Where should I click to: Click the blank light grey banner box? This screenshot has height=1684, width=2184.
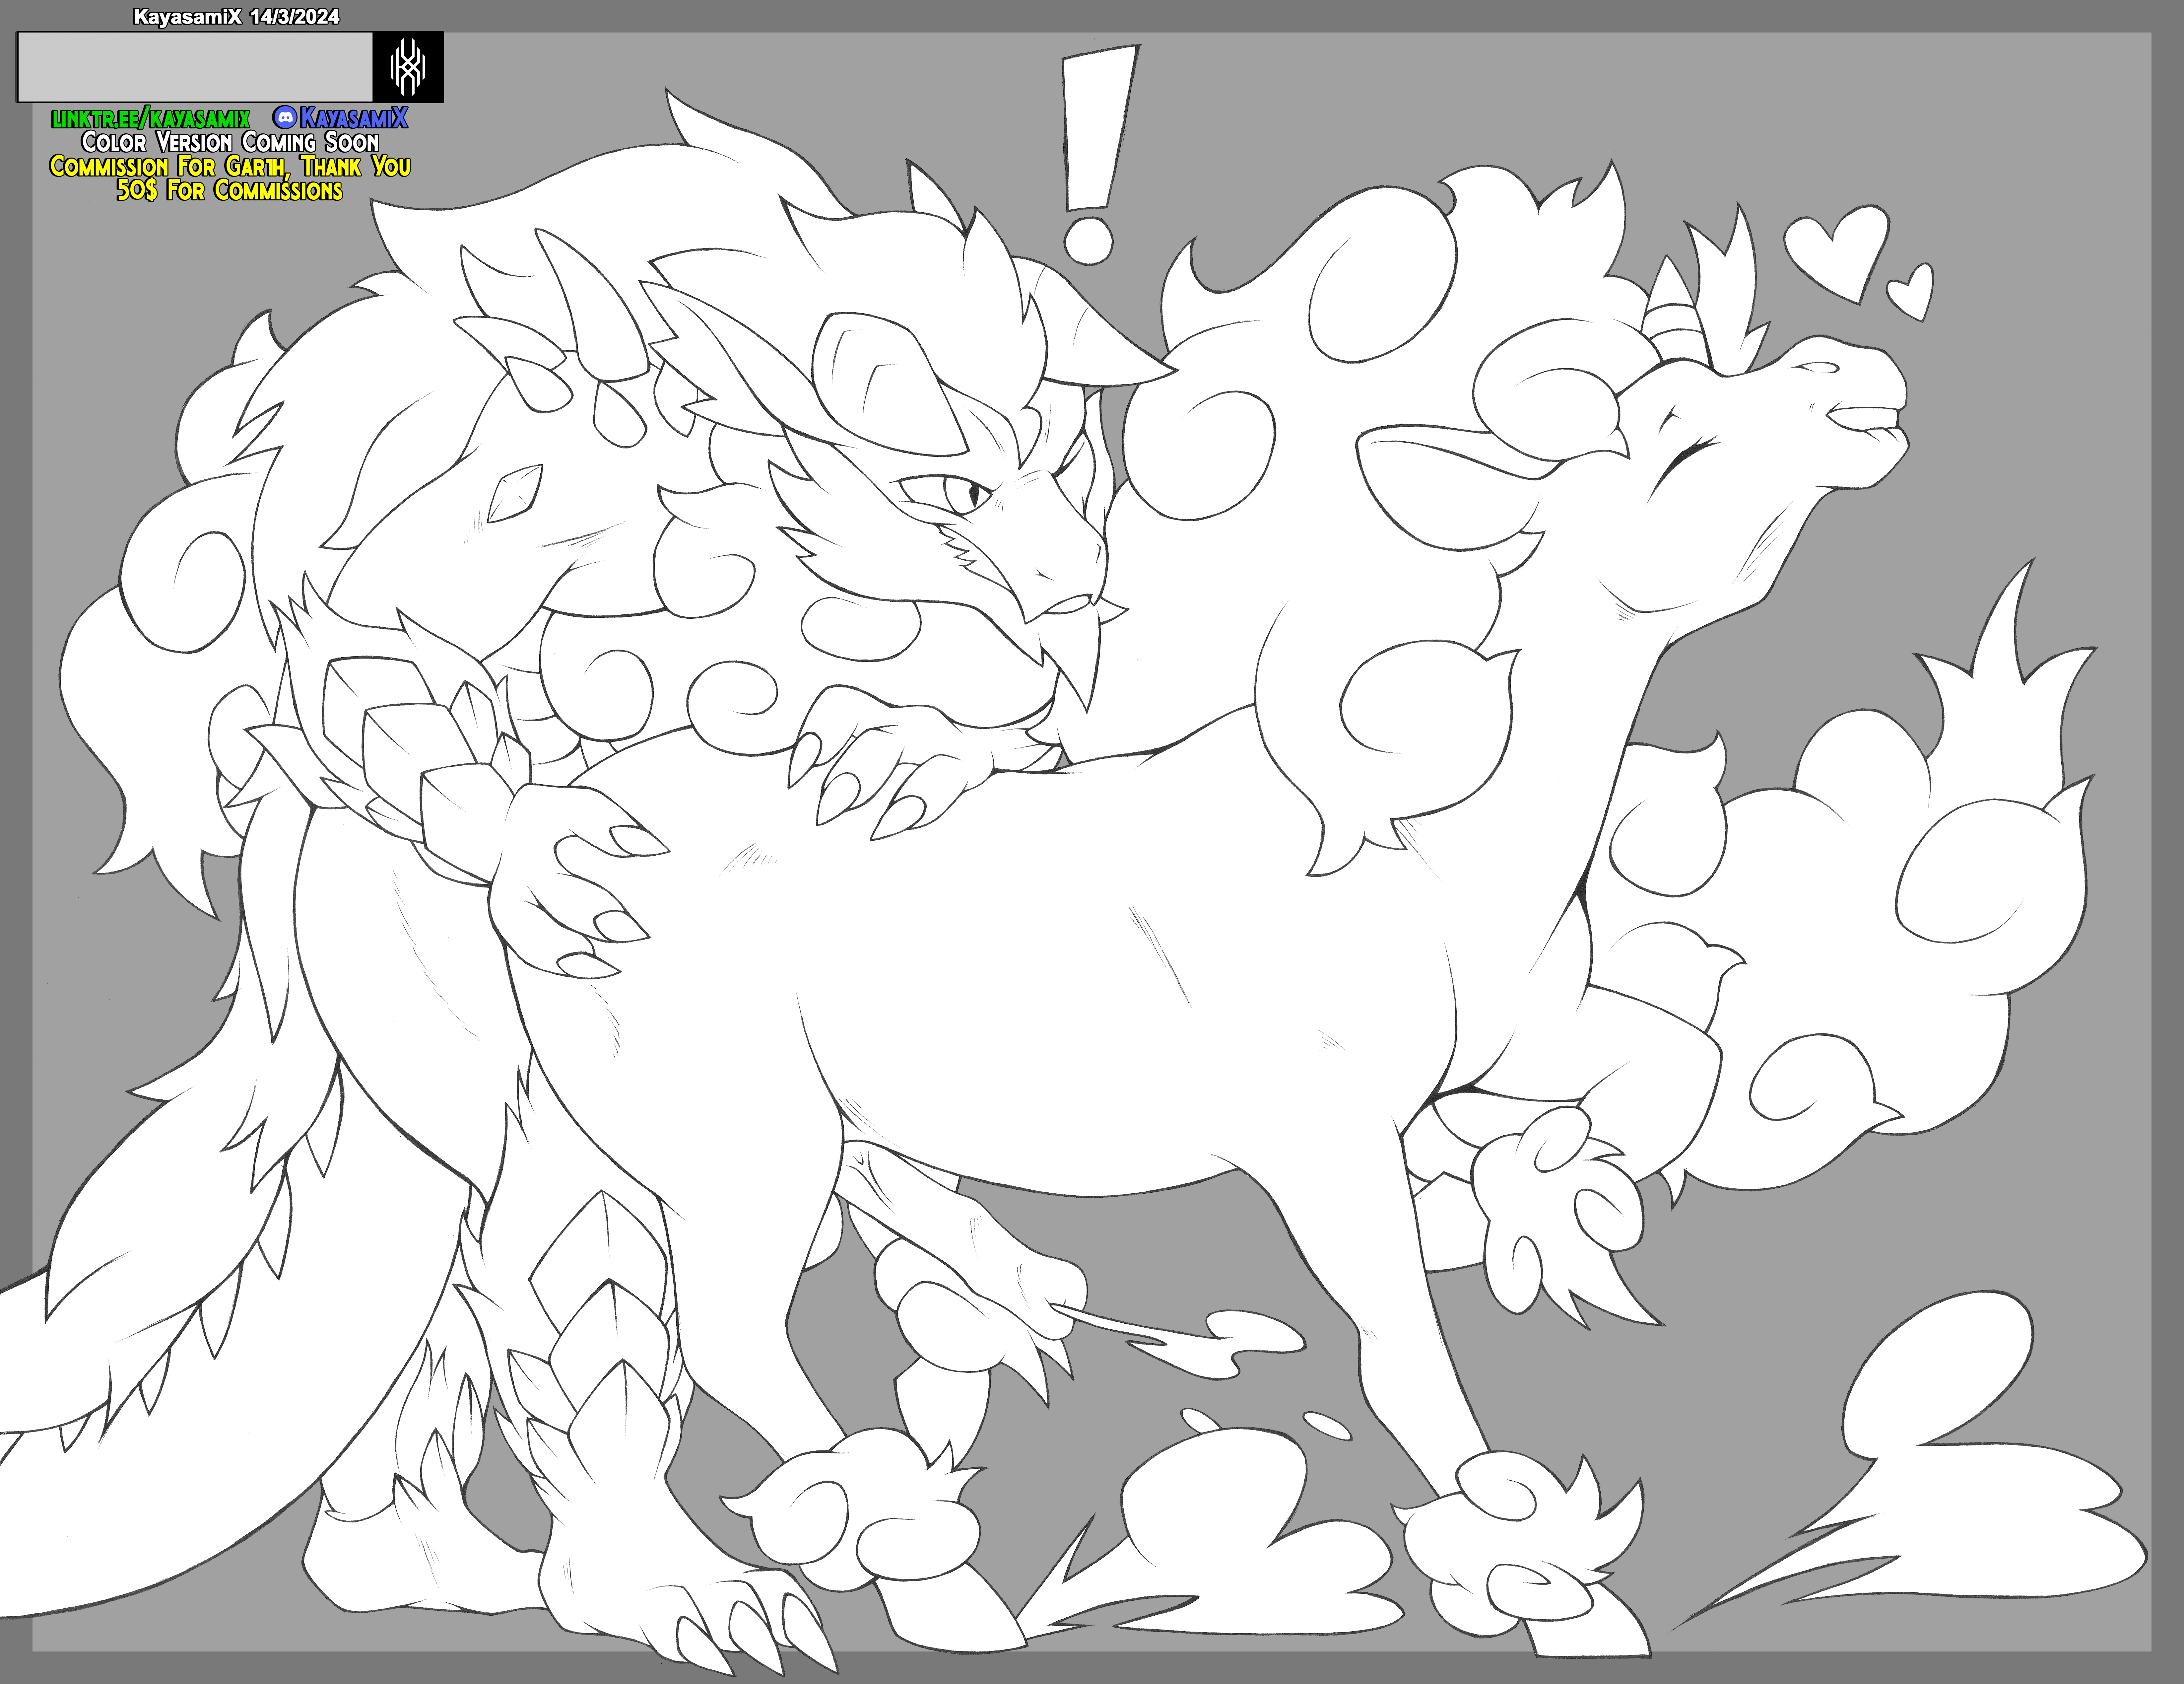[x=195, y=67]
